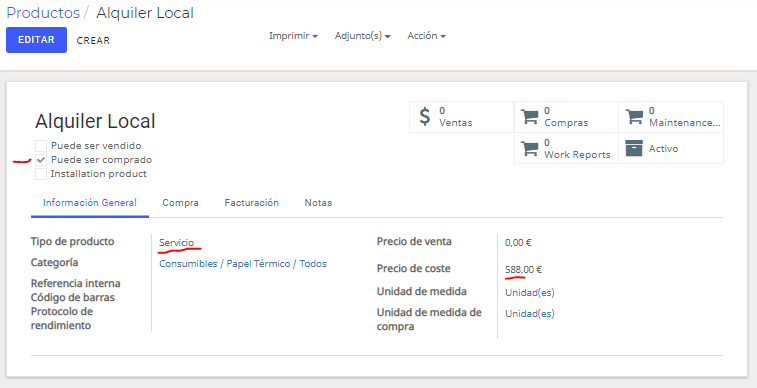Toggle the Installation product checkbox
Viewport: 757px width, 388px height.
coord(41,174)
